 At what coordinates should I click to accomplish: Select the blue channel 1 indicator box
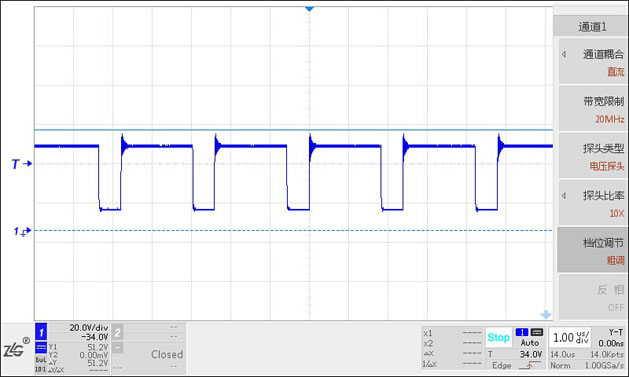pos(41,332)
